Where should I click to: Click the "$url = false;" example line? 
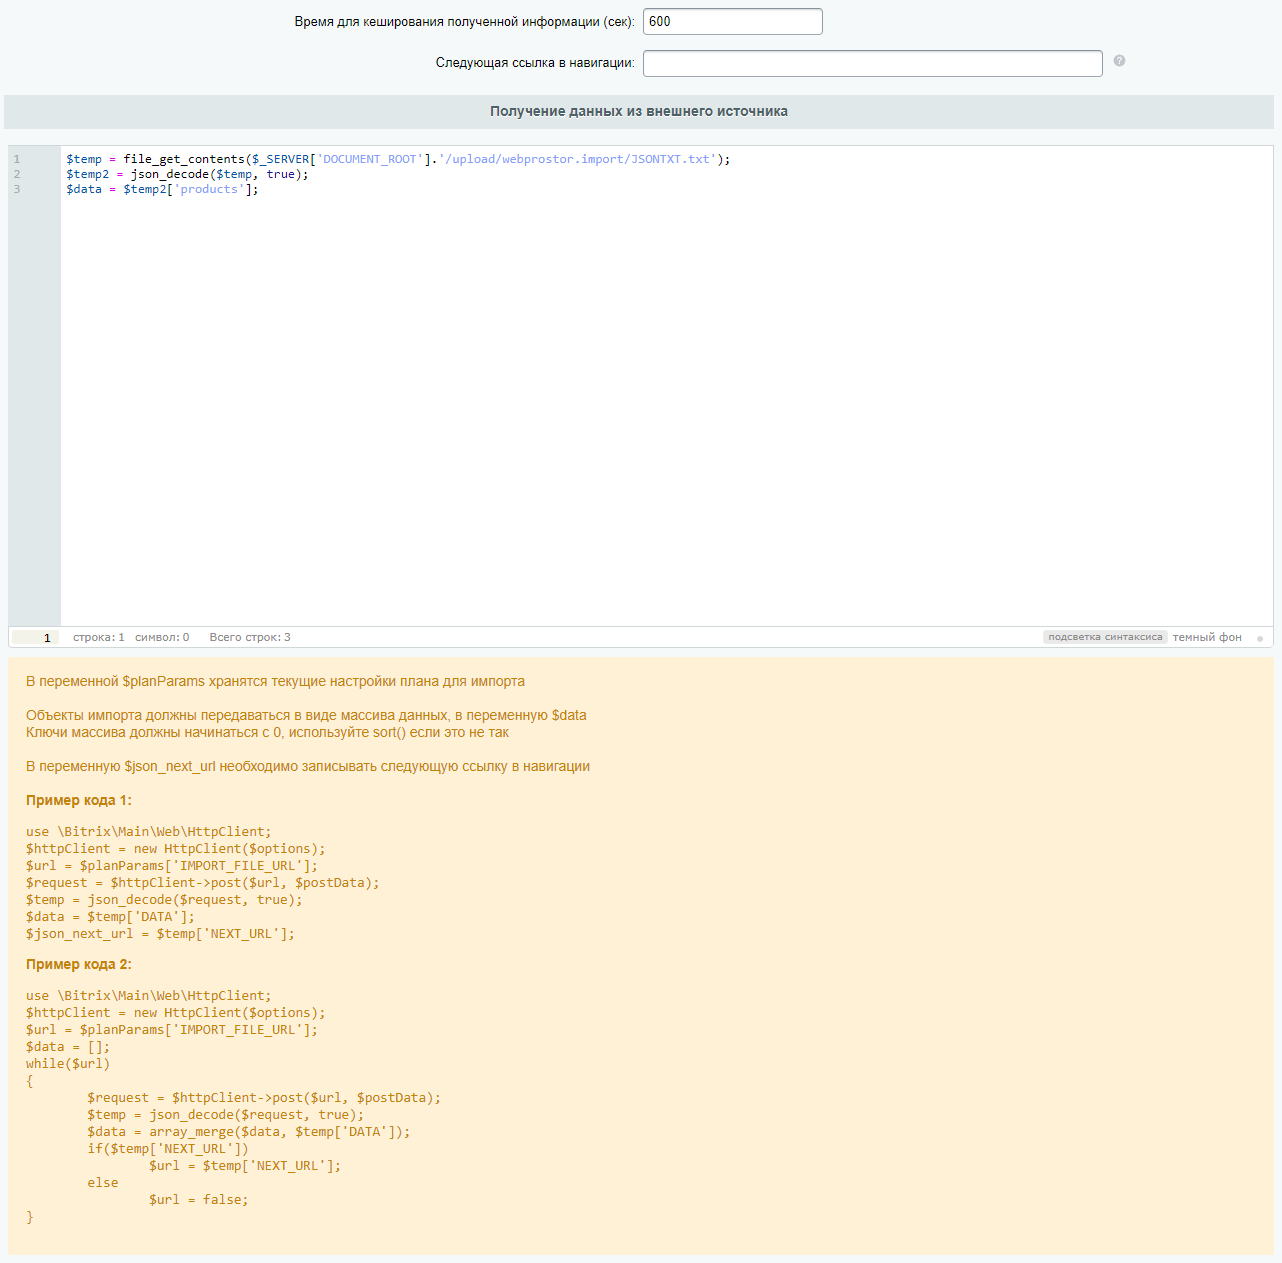click(198, 1200)
